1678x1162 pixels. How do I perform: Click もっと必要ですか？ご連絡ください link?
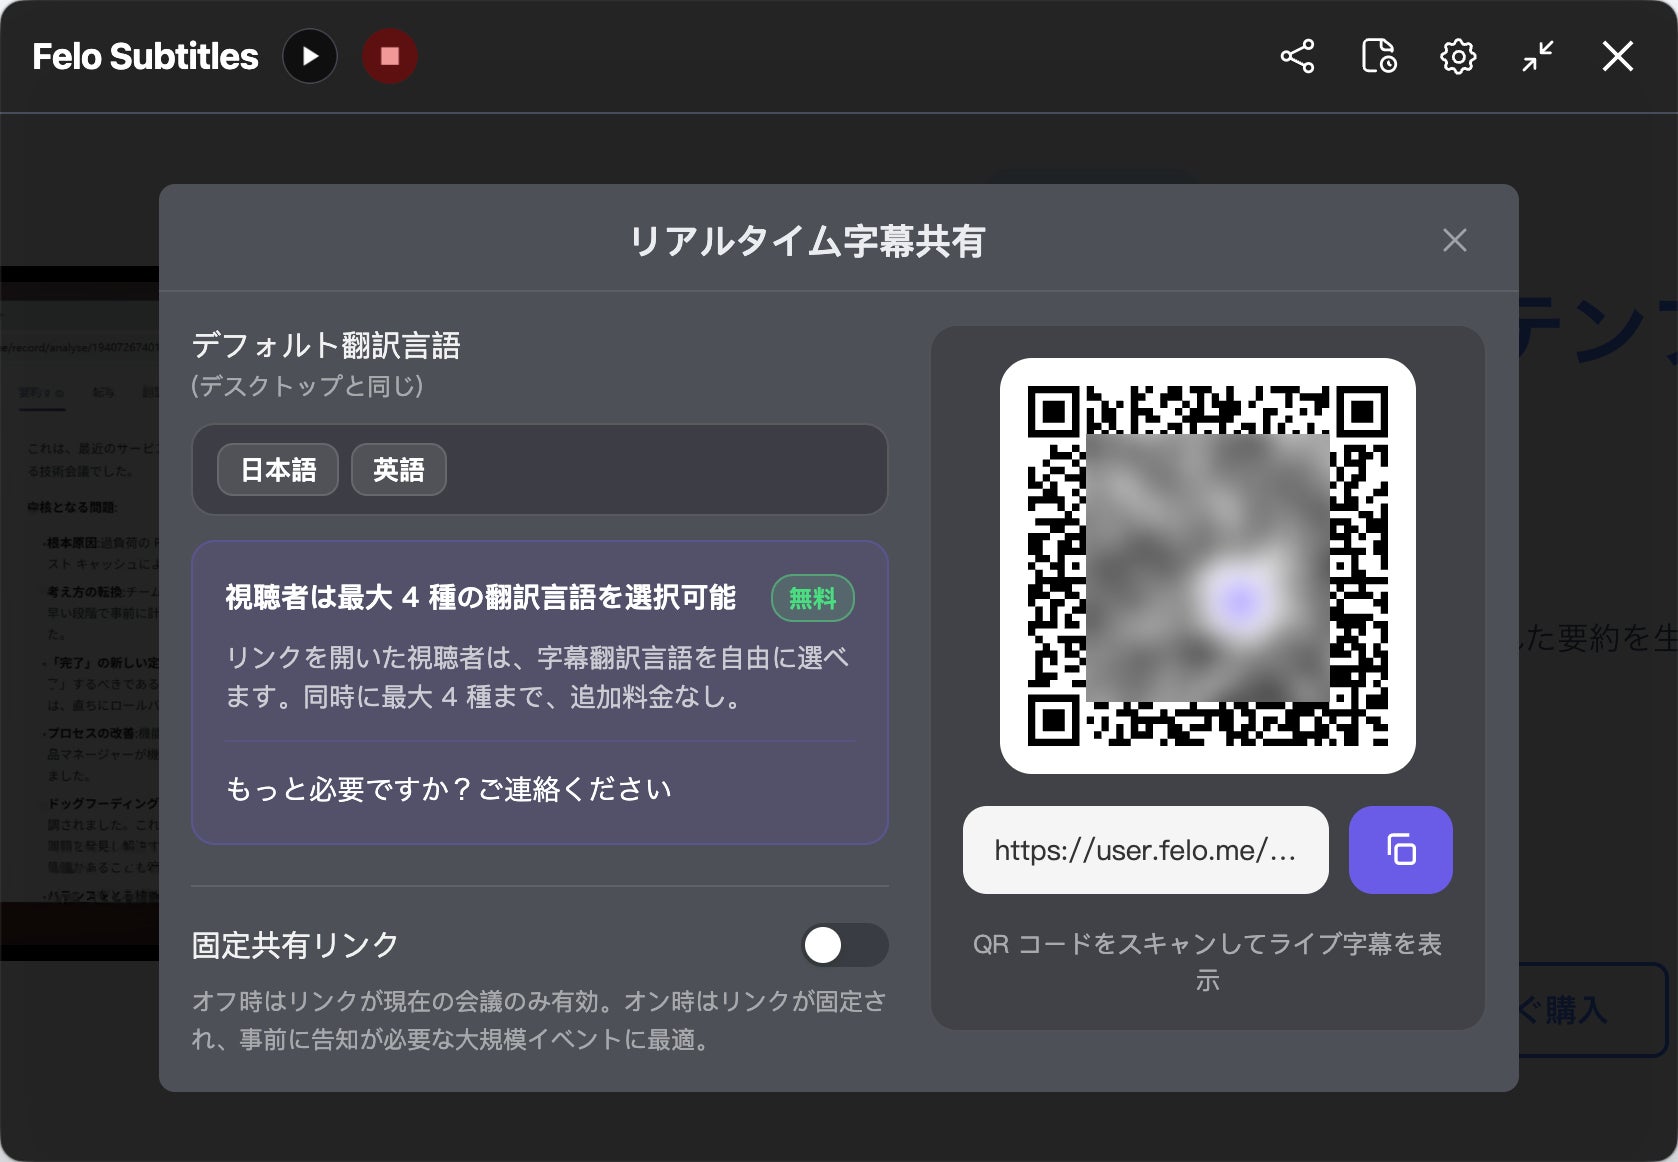(x=448, y=789)
